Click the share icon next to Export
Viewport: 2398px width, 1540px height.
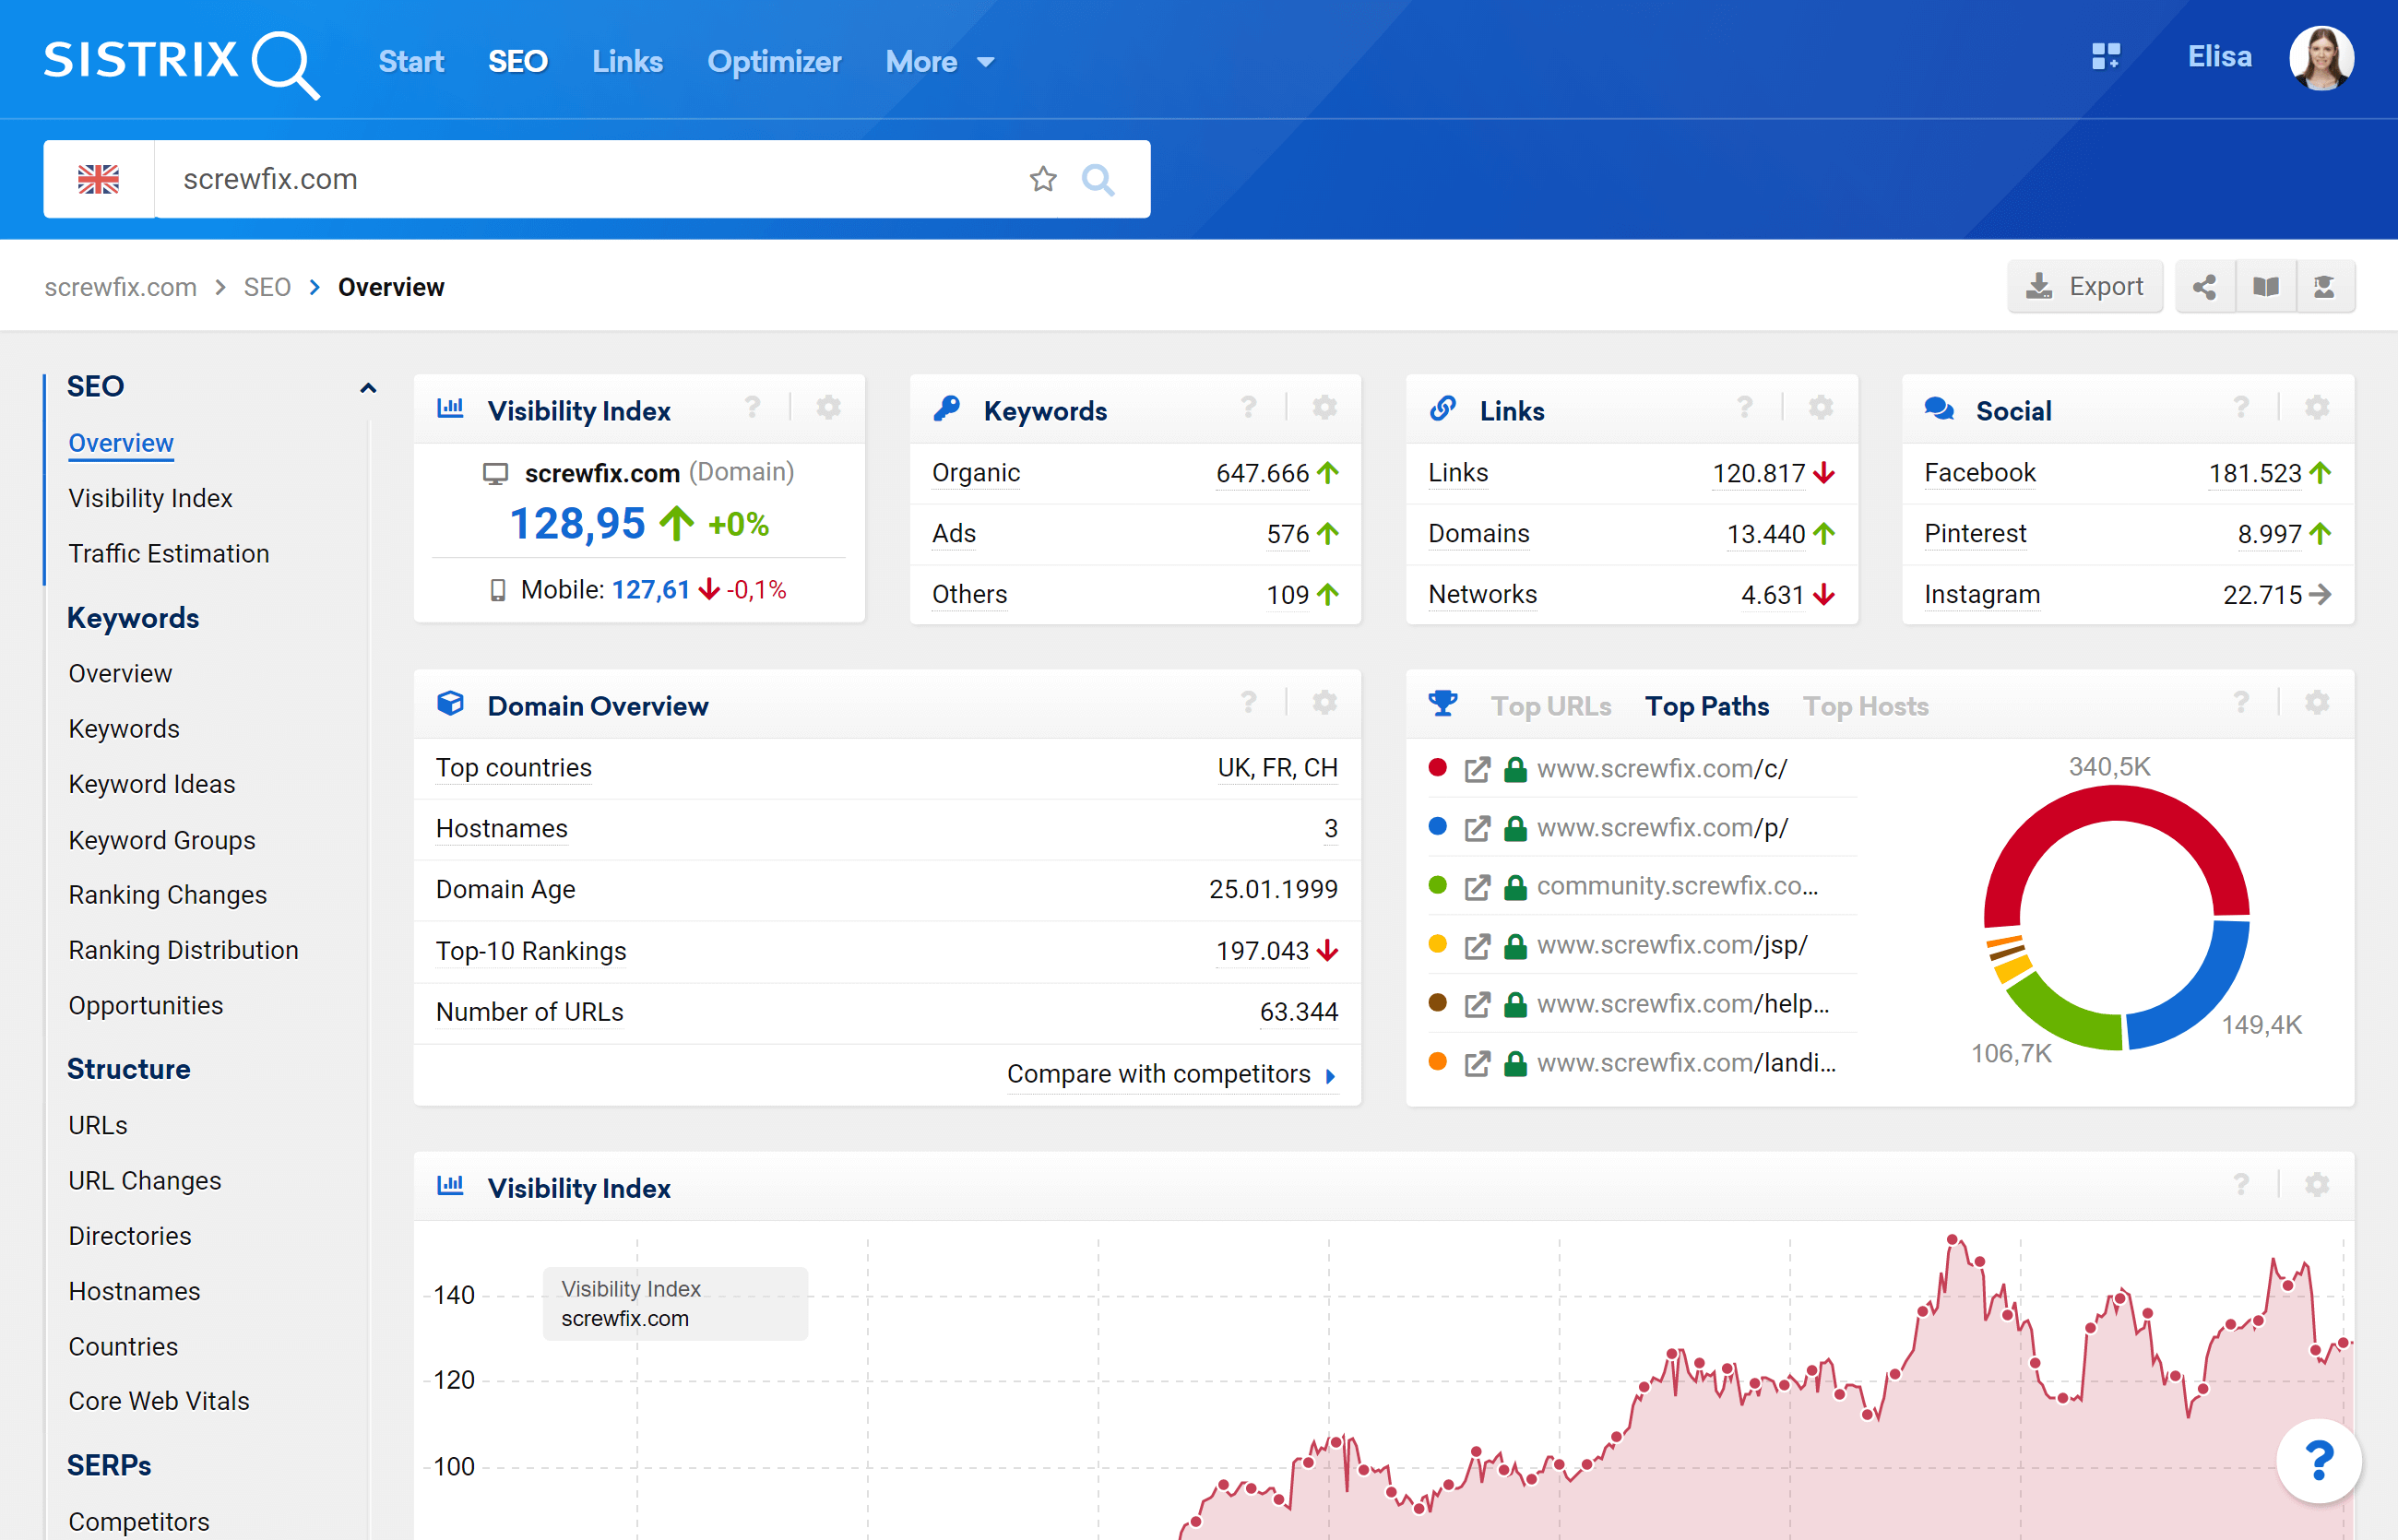[x=2205, y=287]
